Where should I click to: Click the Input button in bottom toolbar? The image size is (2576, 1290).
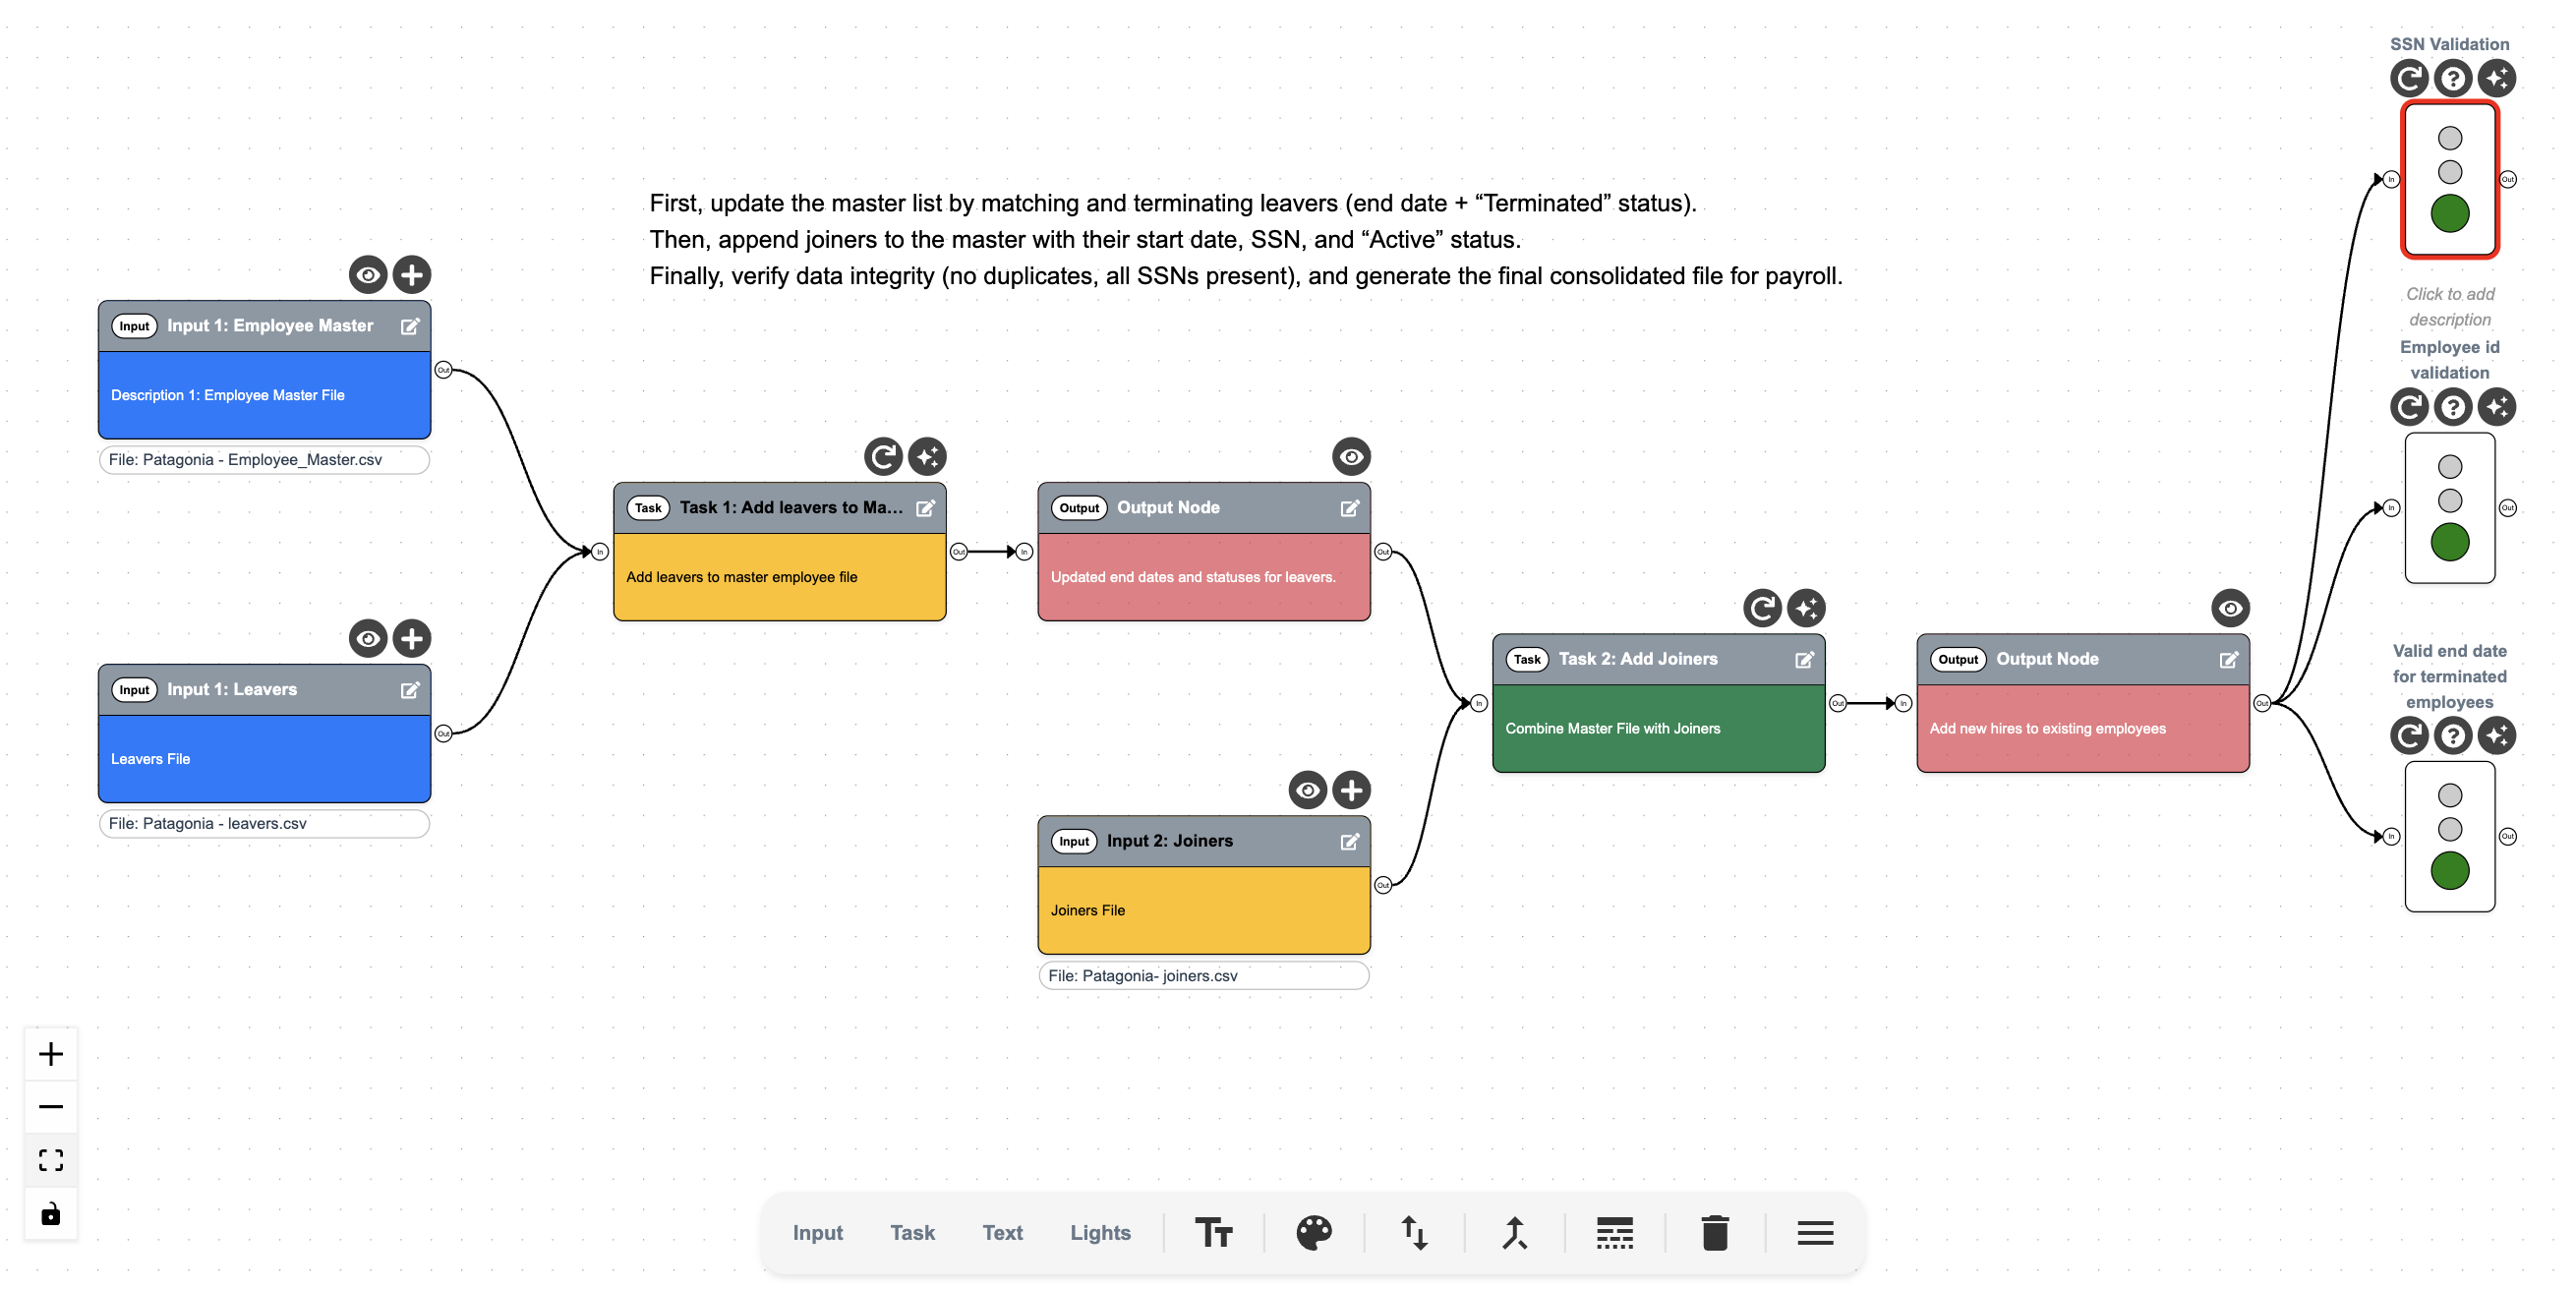click(x=817, y=1232)
